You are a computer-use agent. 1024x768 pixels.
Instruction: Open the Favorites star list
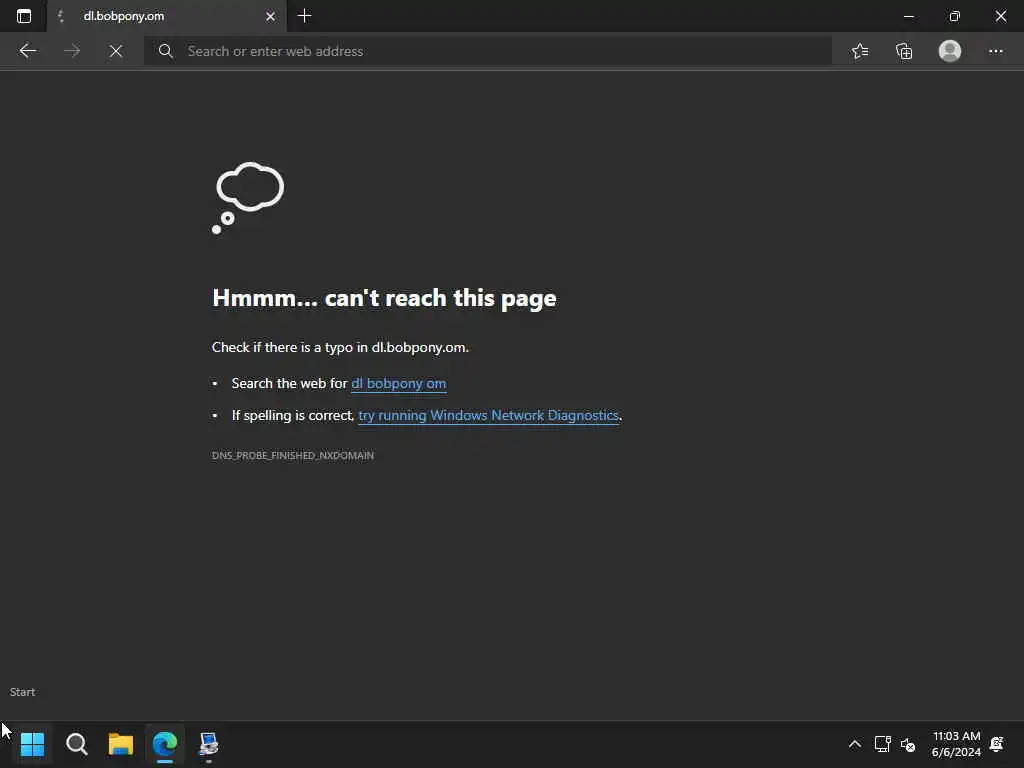pos(860,51)
